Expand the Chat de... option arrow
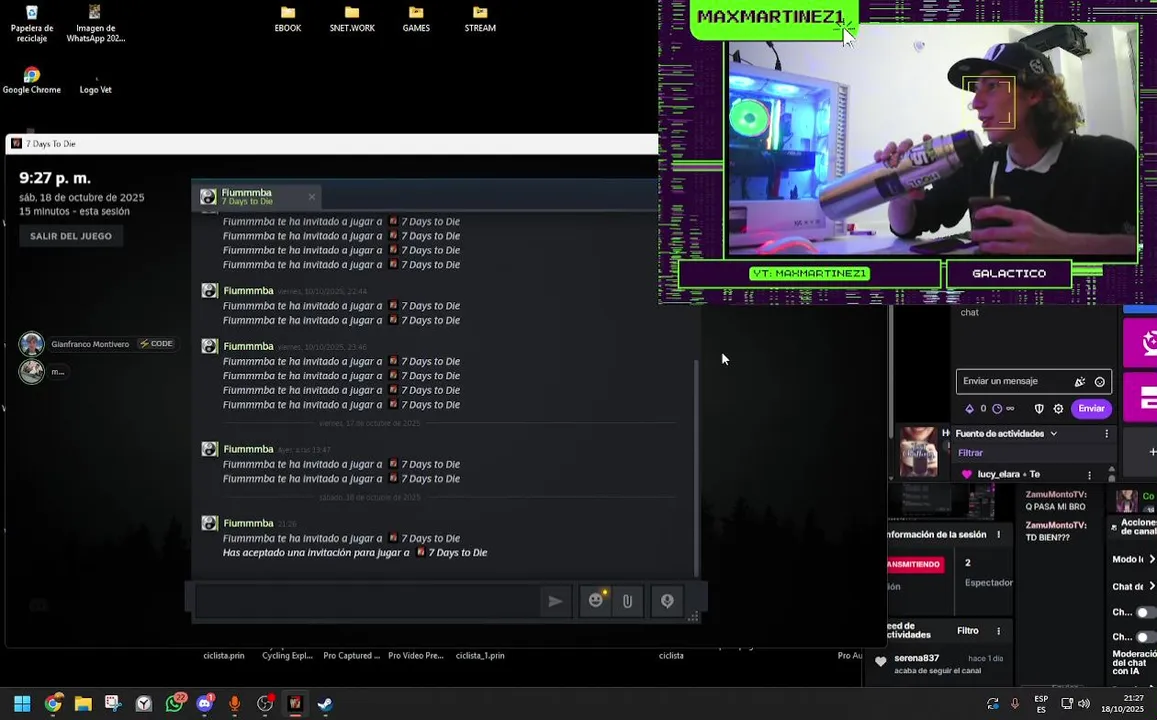The height and width of the screenshot is (720, 1157). point(1151,586)
